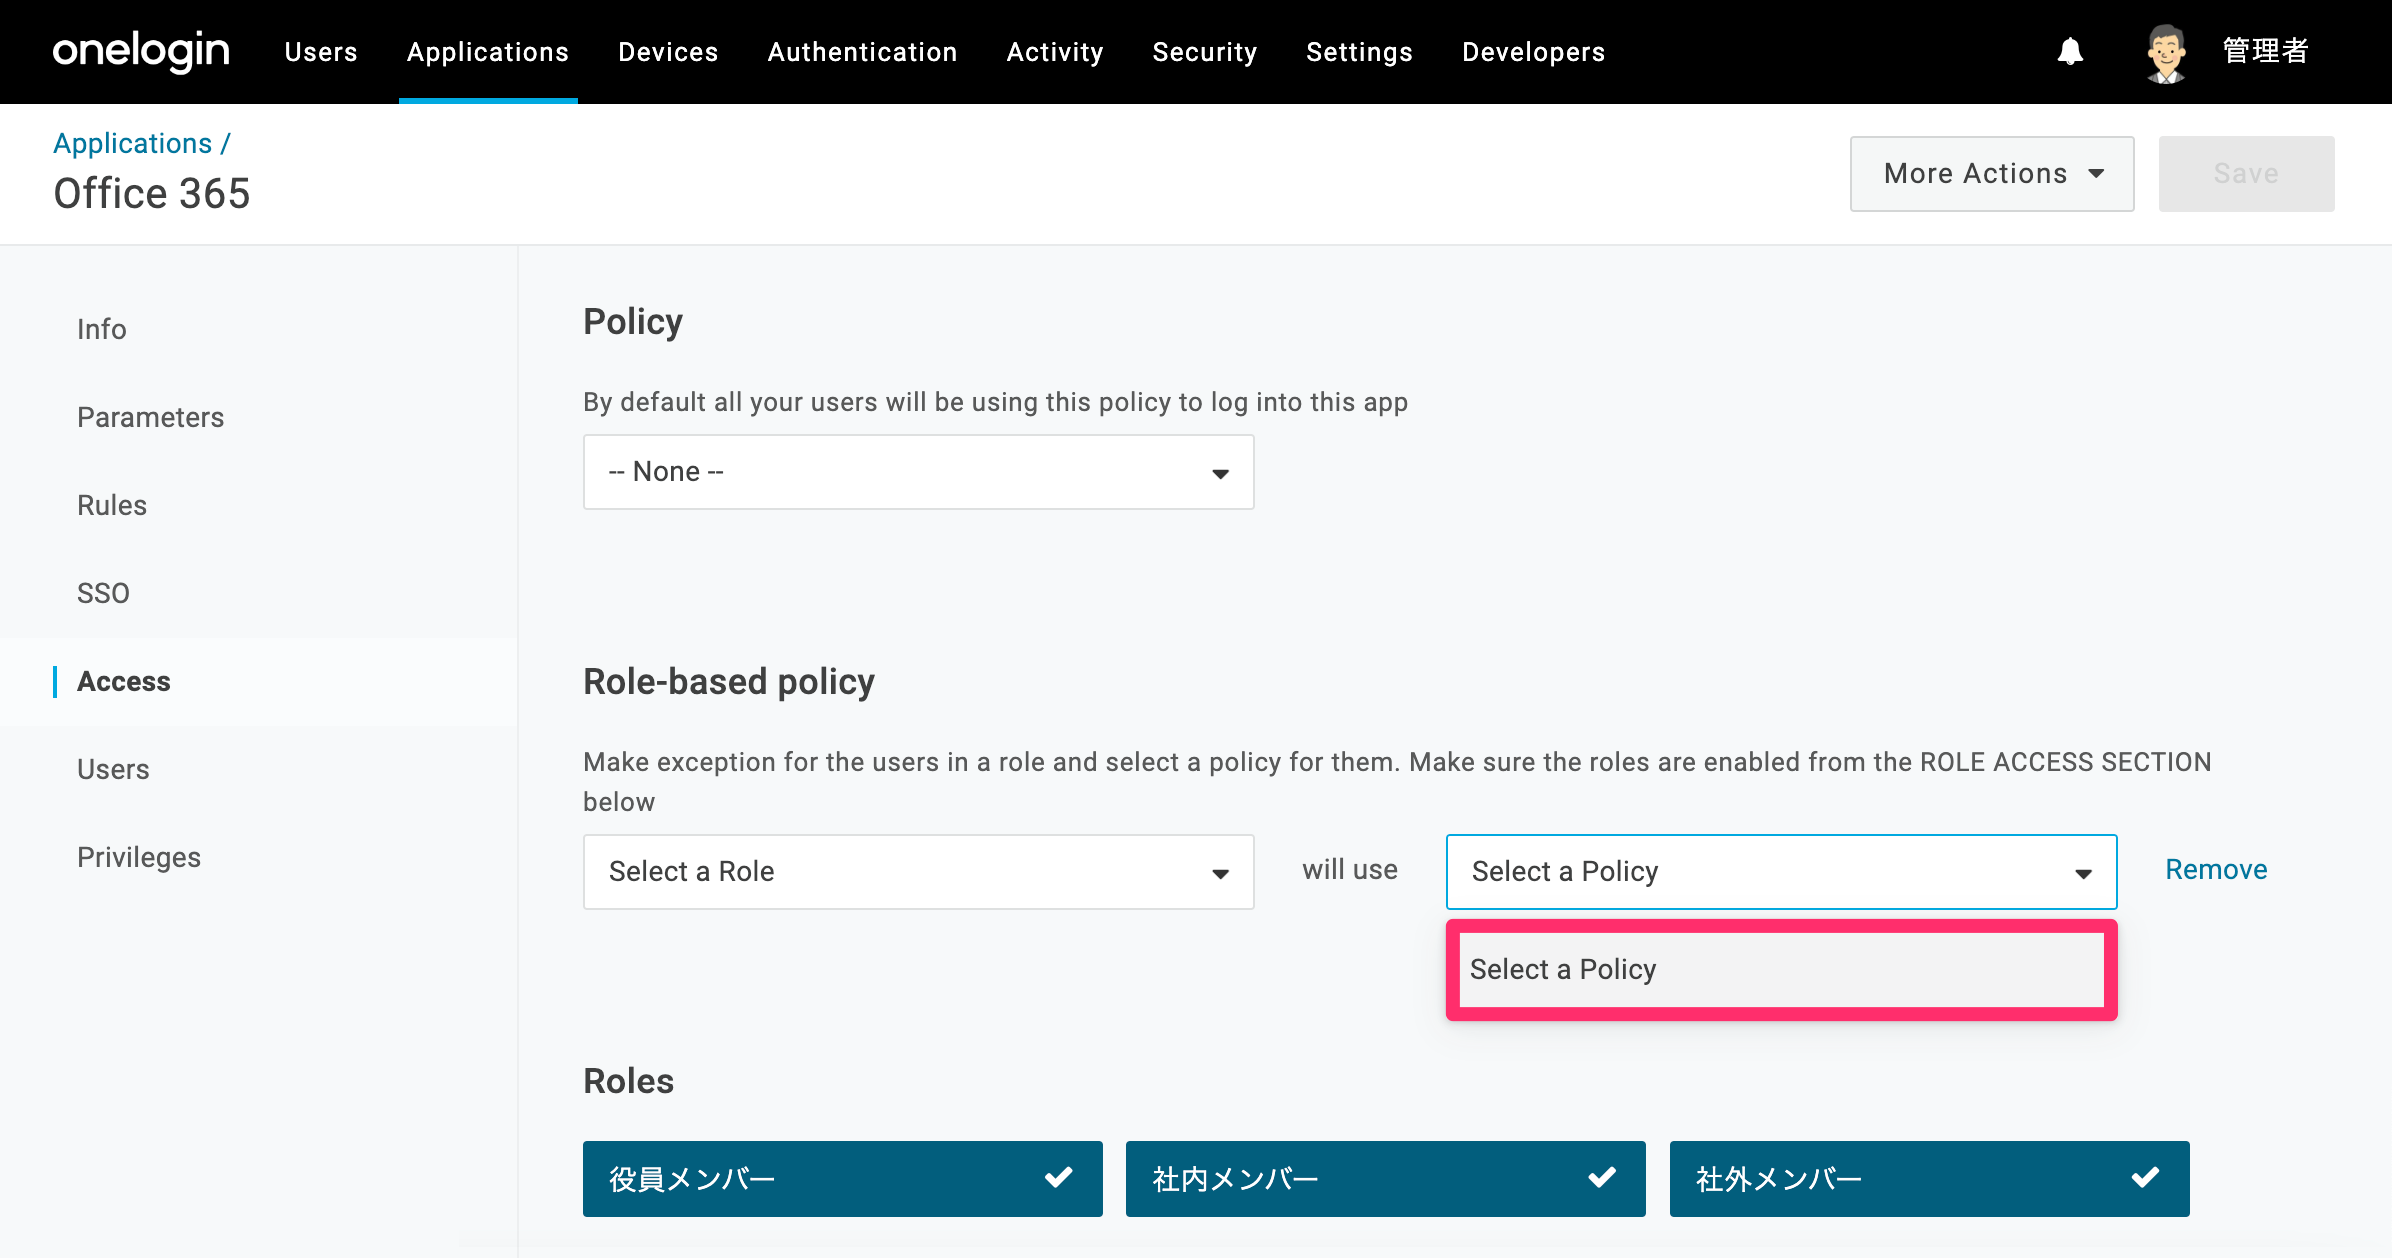Viewport: 2392px width, 1258px height.
Task: Open the notifications bell
Action: (x=2070, y=52)
